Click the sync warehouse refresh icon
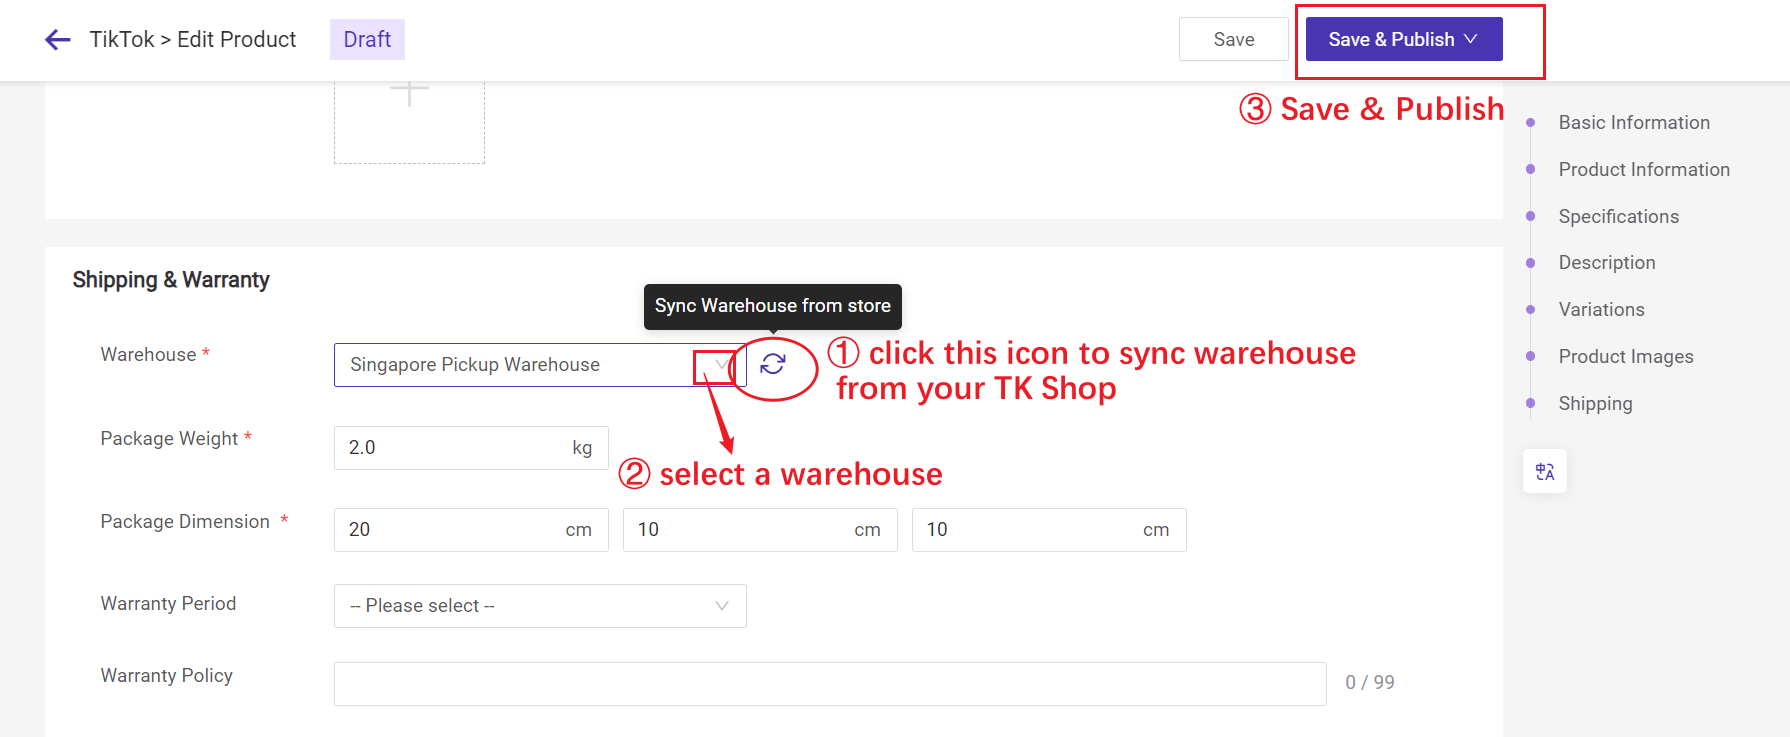This screenshot has width=1790, height=737. (x=773, y=365)
